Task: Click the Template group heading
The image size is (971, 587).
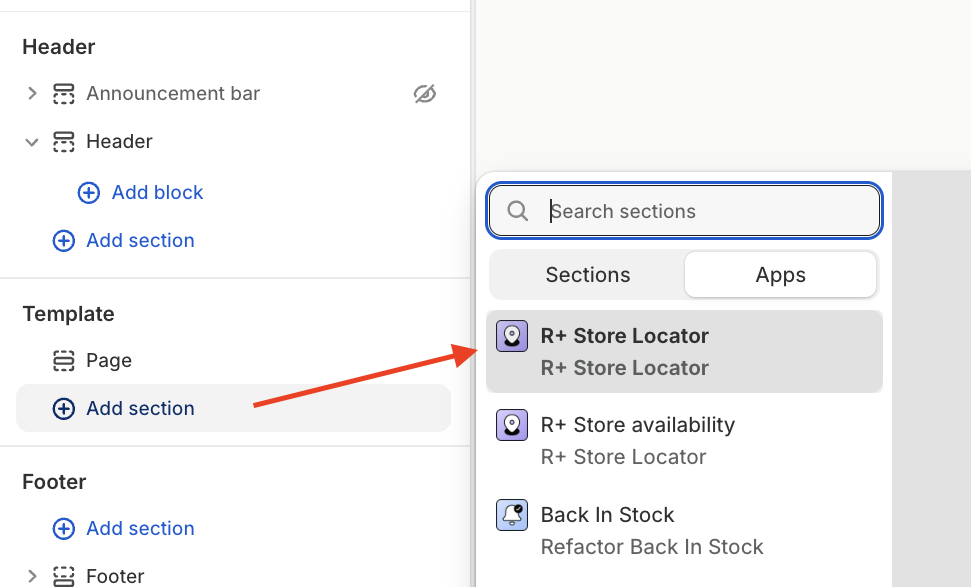Action: [68, 314]
